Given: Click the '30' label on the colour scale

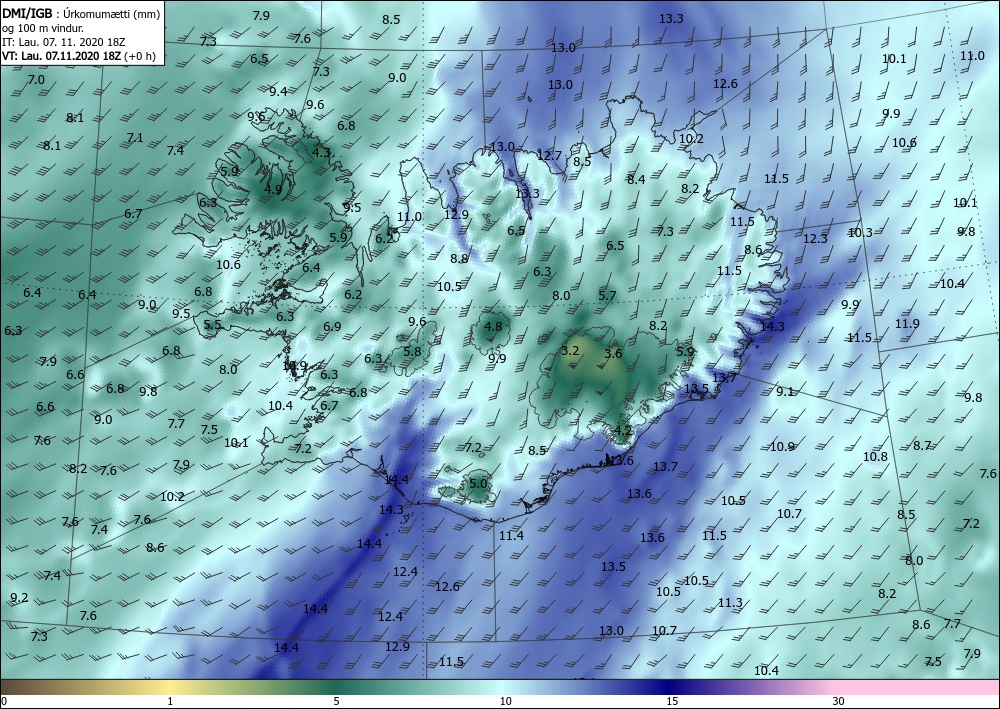Looking at the screenshot, I should pyautogui.click(x=839, y=702).
